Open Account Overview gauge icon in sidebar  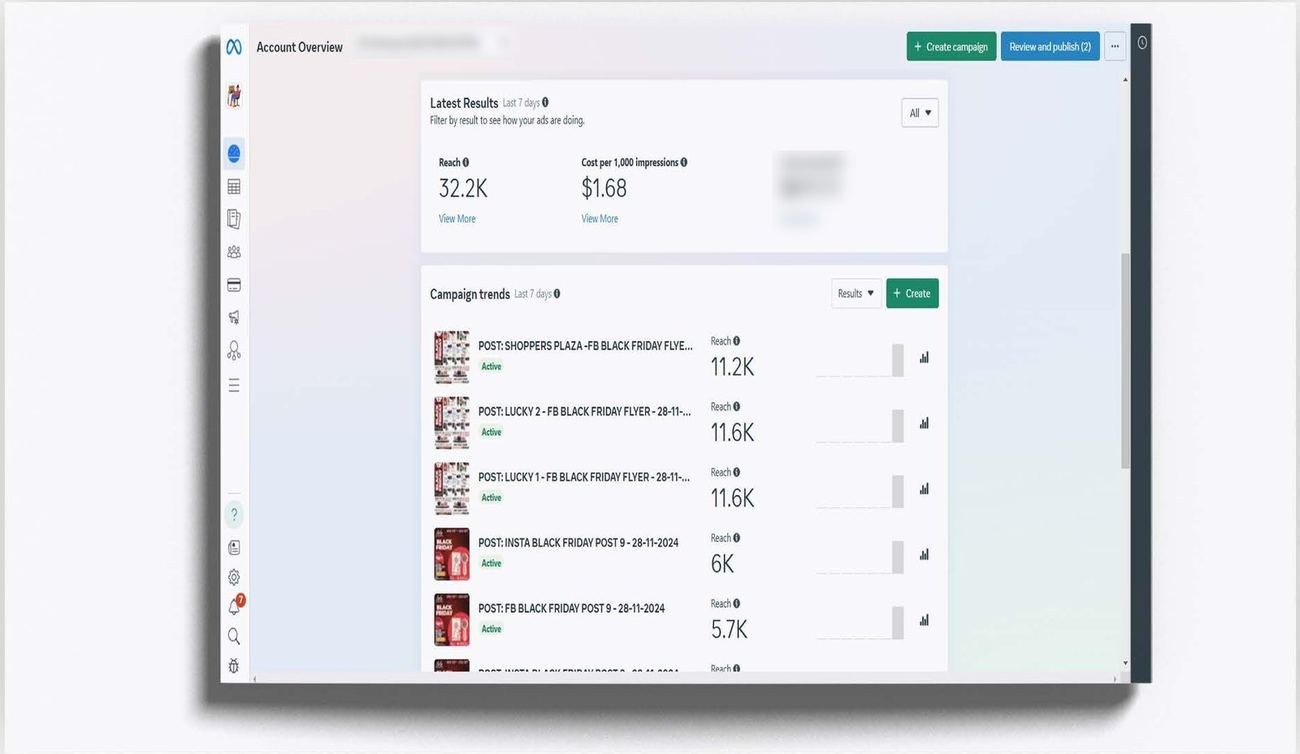tap(234, 154)
